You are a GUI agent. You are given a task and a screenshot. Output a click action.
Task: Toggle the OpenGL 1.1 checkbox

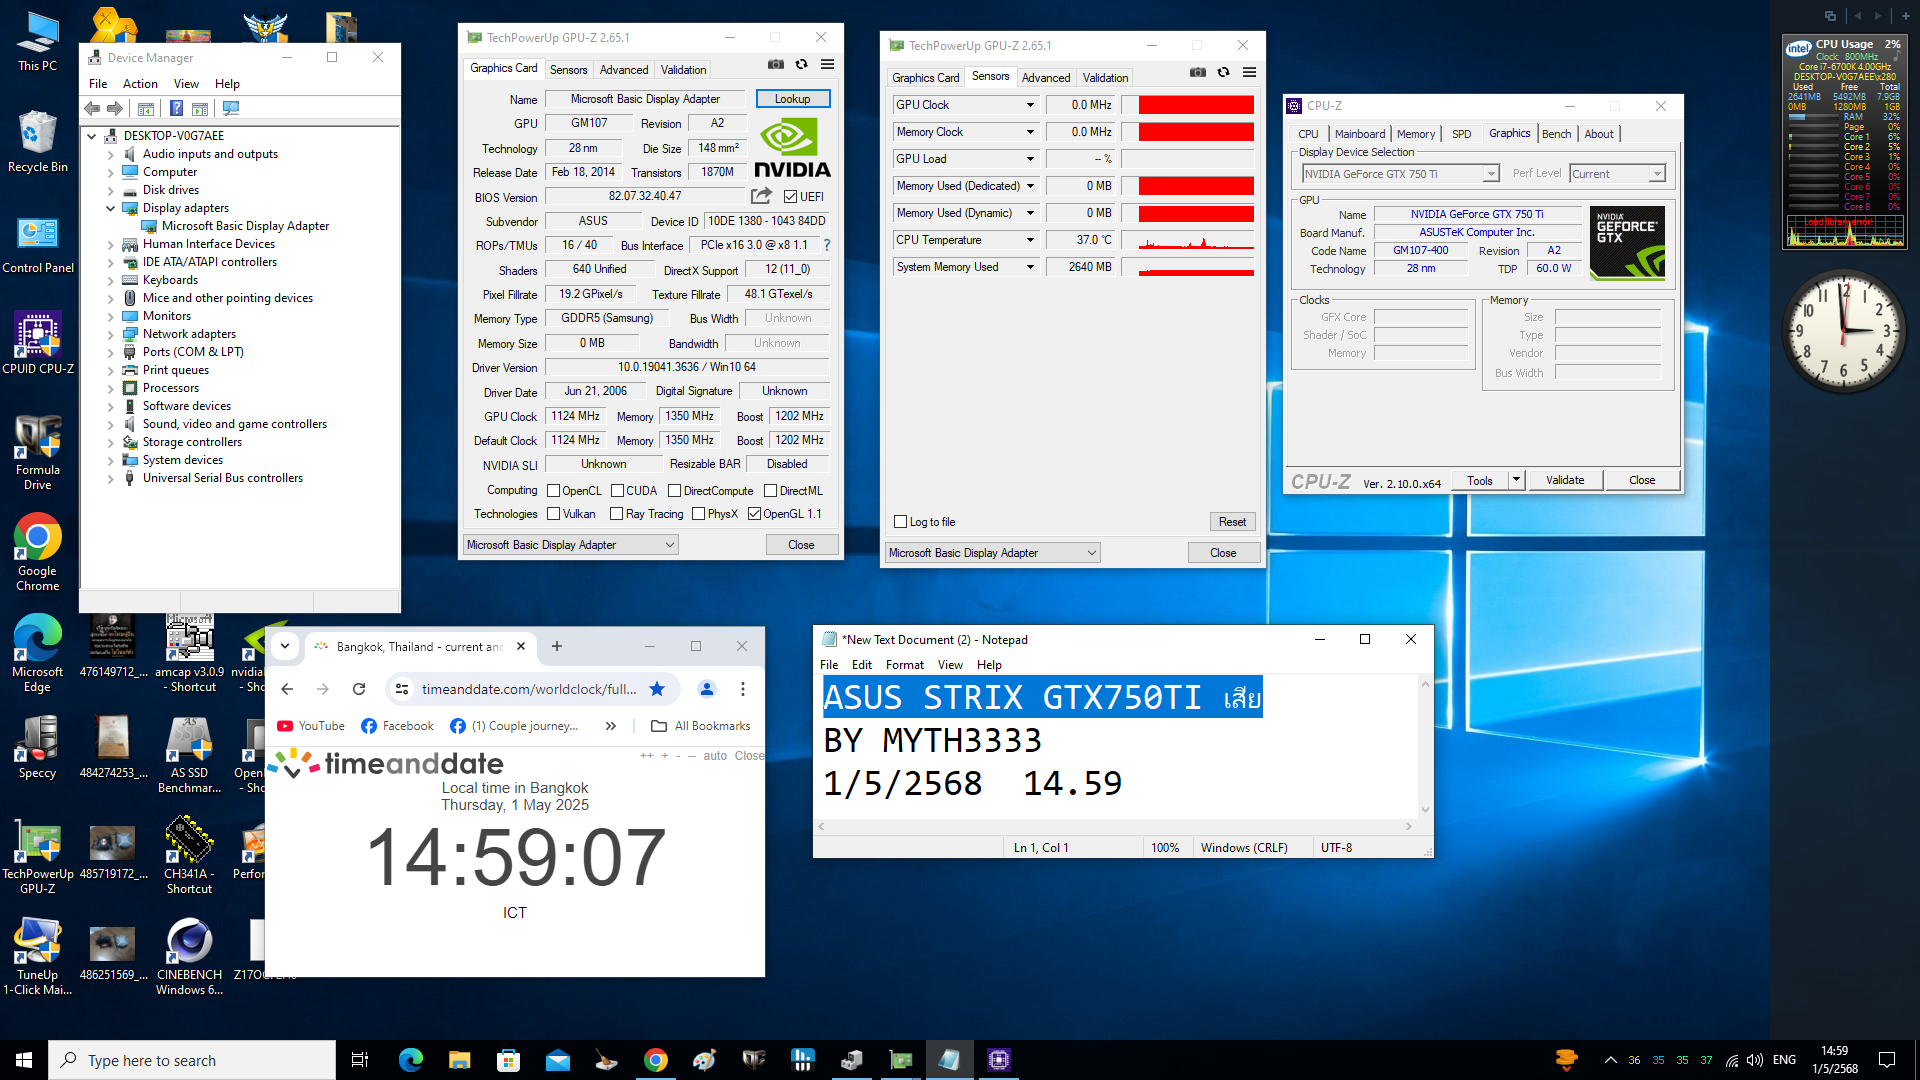click(755, 514)
